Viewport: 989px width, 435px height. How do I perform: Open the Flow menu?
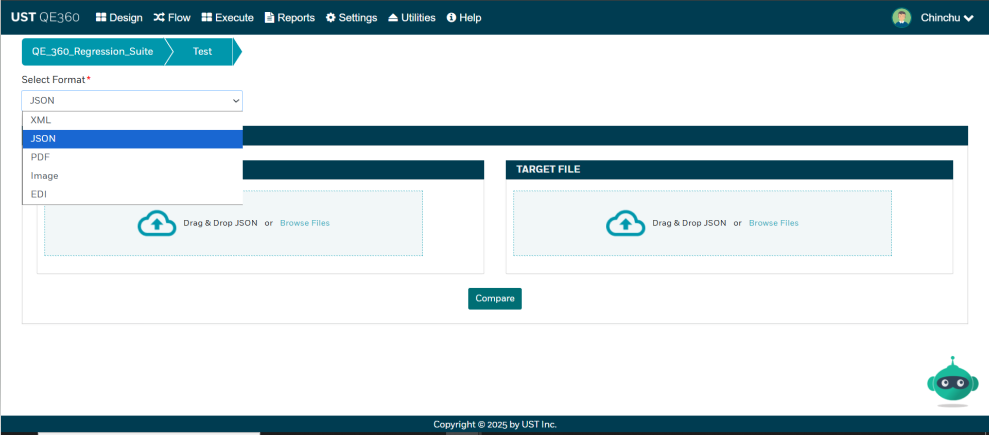172,17
